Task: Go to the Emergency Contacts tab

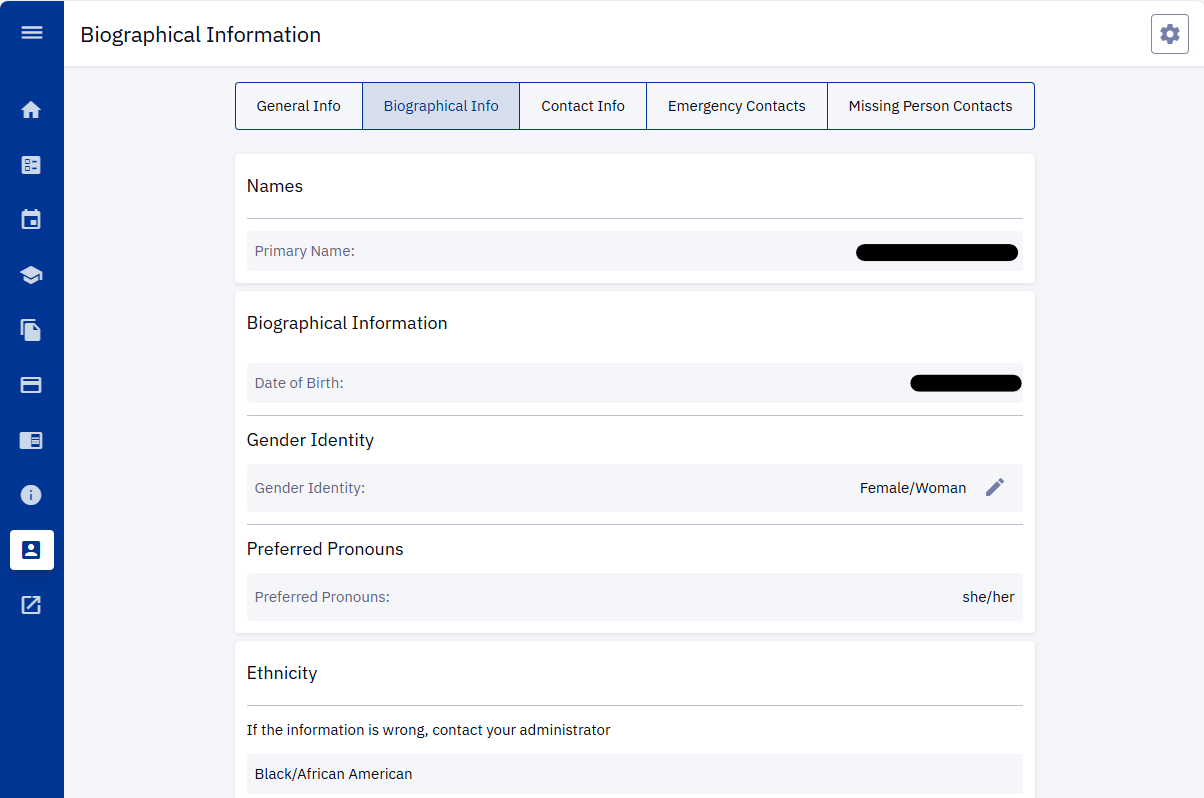Action: coord(737,106)
